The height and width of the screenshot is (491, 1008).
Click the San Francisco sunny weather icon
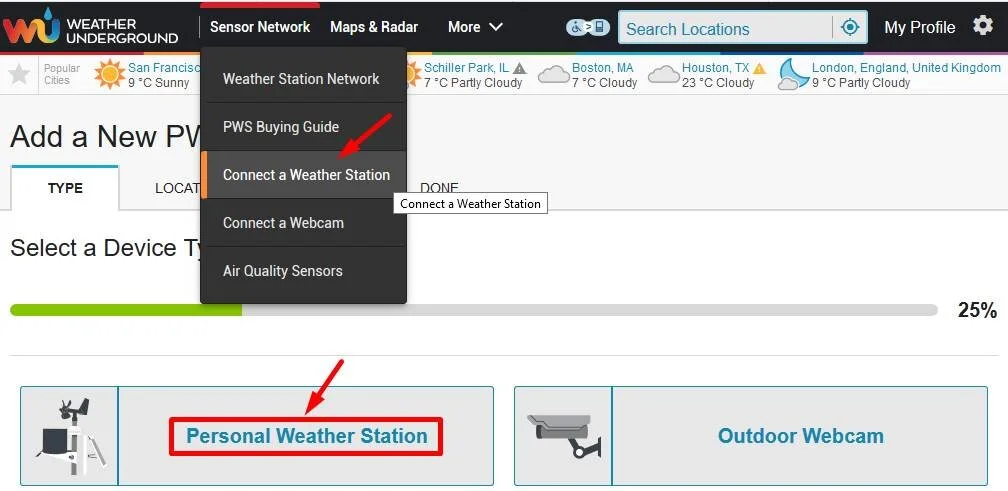[109, 74]
